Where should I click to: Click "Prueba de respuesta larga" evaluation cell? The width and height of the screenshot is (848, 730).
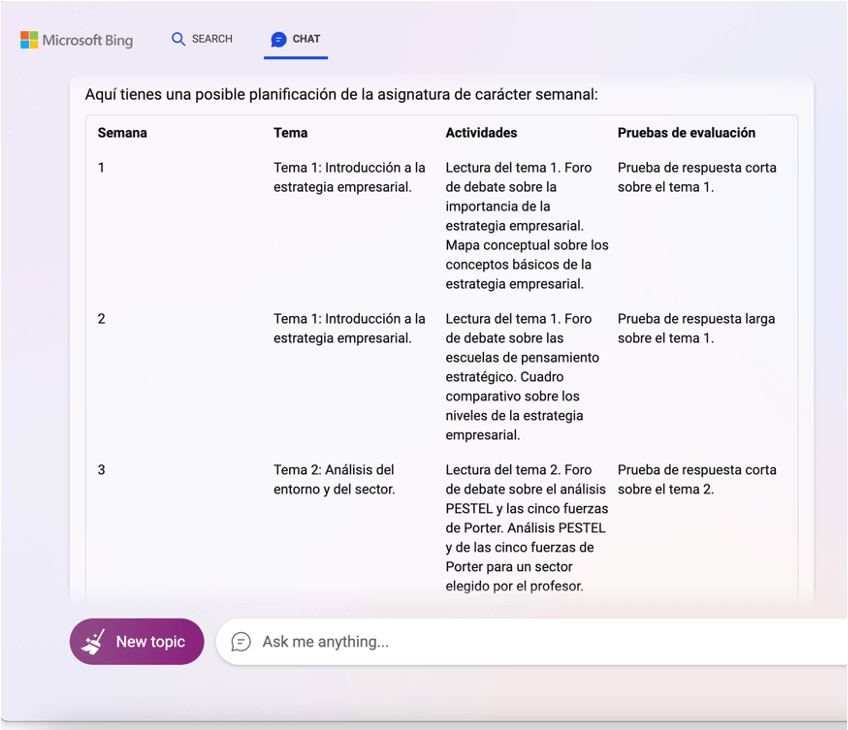coord(696,328)
